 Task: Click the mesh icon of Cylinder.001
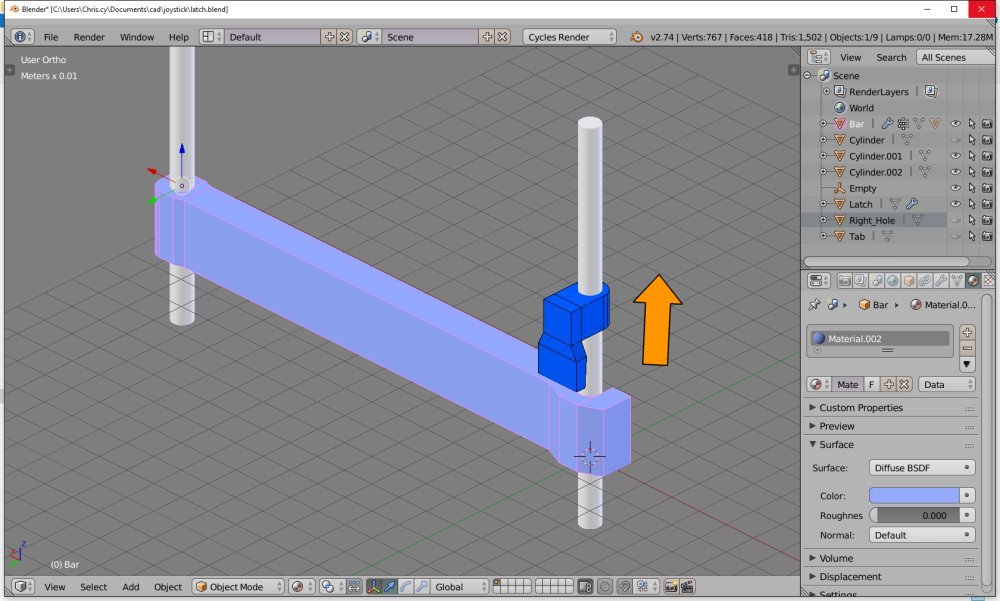839,156
